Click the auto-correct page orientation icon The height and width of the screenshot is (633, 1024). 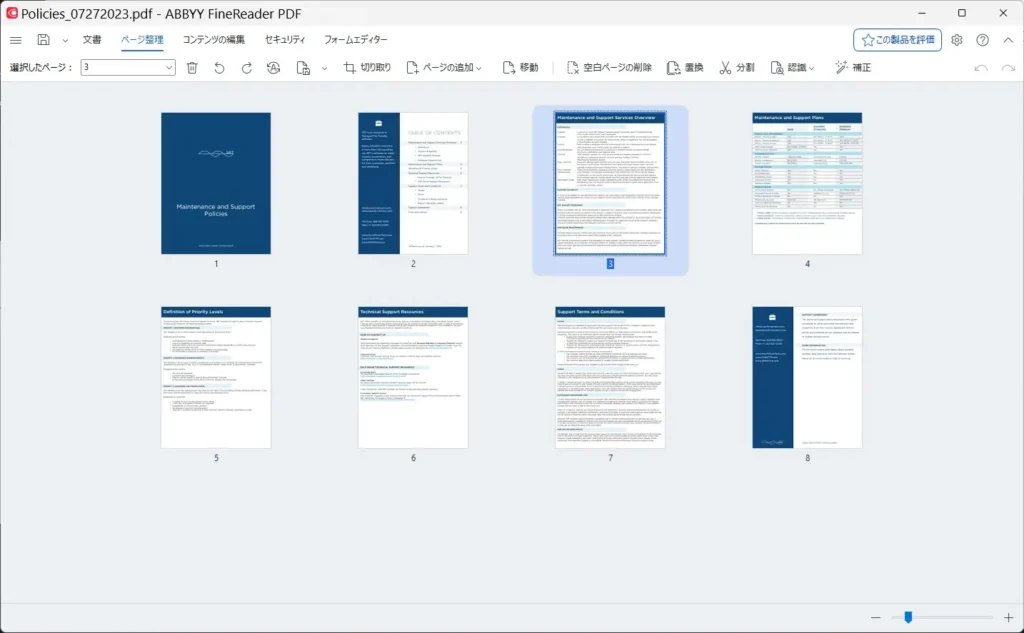[x=274, y=67]
